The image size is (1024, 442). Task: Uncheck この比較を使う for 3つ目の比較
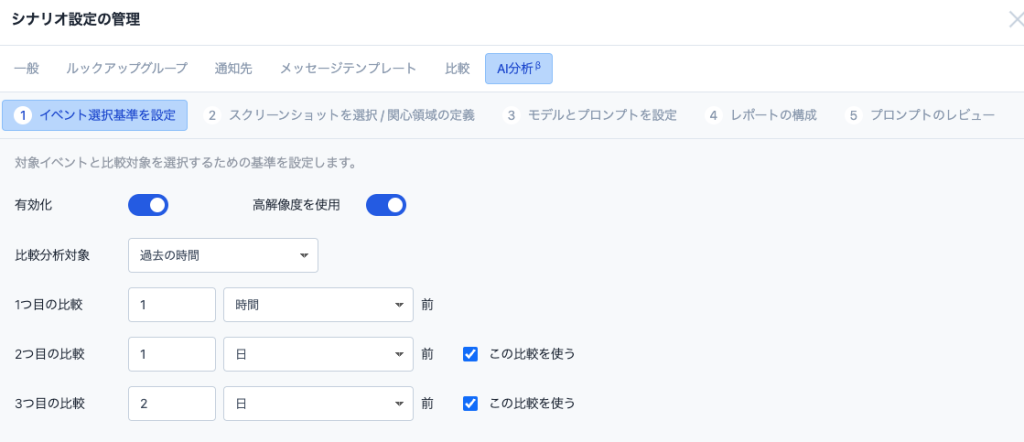tap(471, 403)
